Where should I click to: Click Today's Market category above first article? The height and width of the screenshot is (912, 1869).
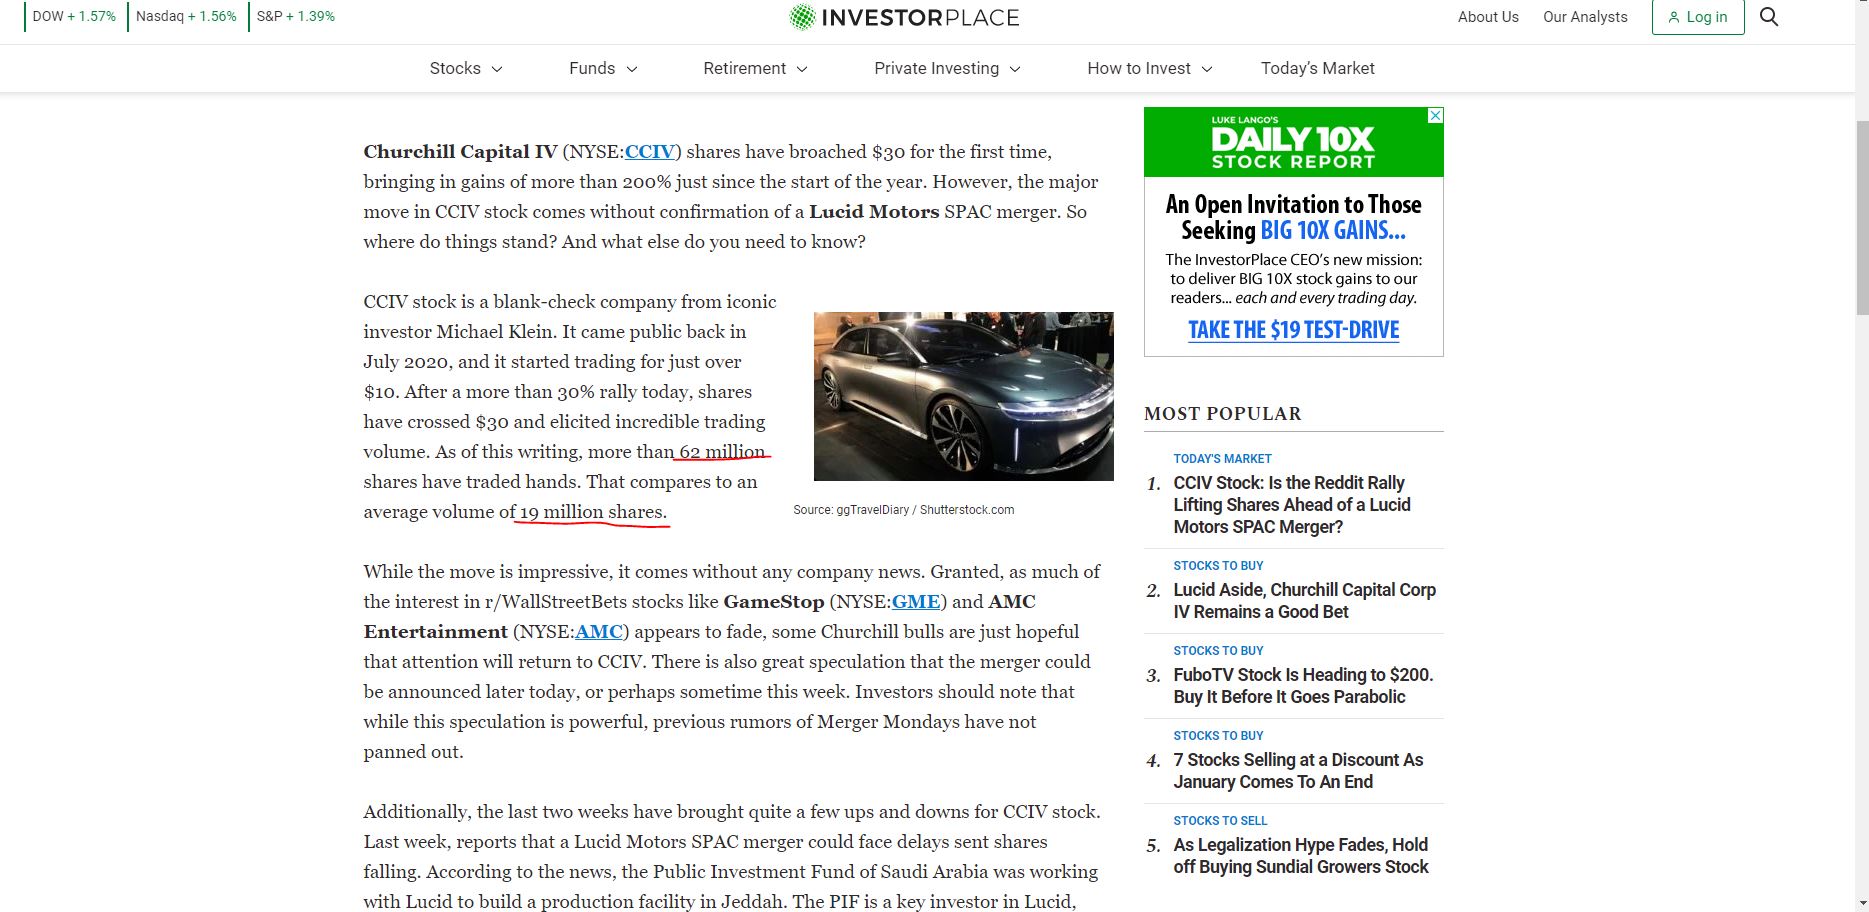(1222, 459)
